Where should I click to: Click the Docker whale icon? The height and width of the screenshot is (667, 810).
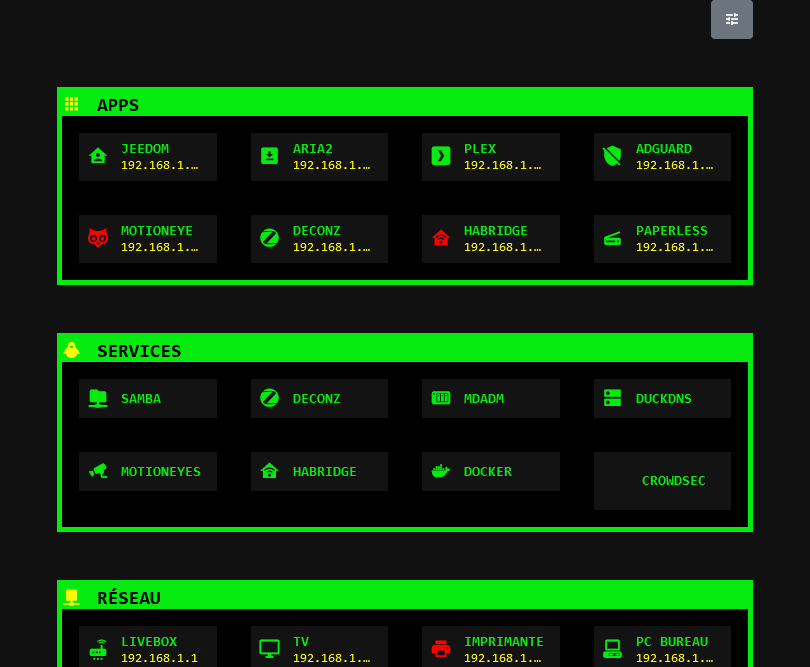coord(441,471)
